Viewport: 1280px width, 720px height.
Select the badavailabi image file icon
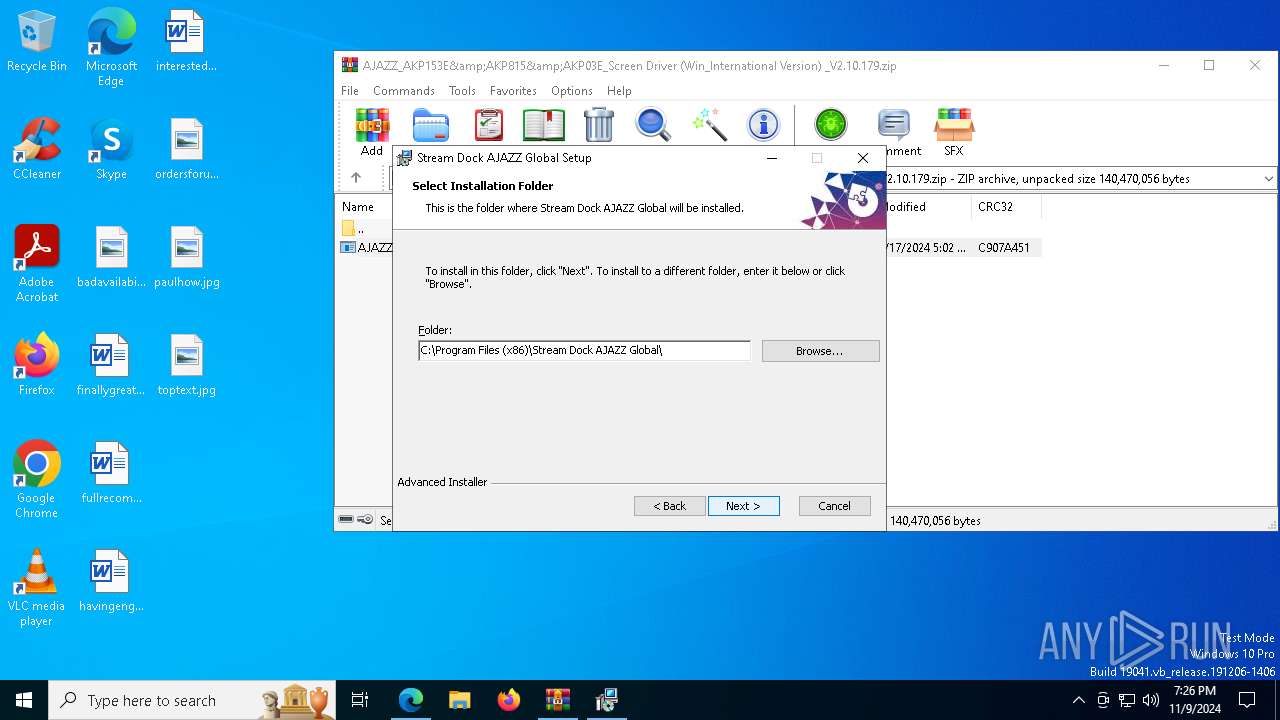[111, 257]
